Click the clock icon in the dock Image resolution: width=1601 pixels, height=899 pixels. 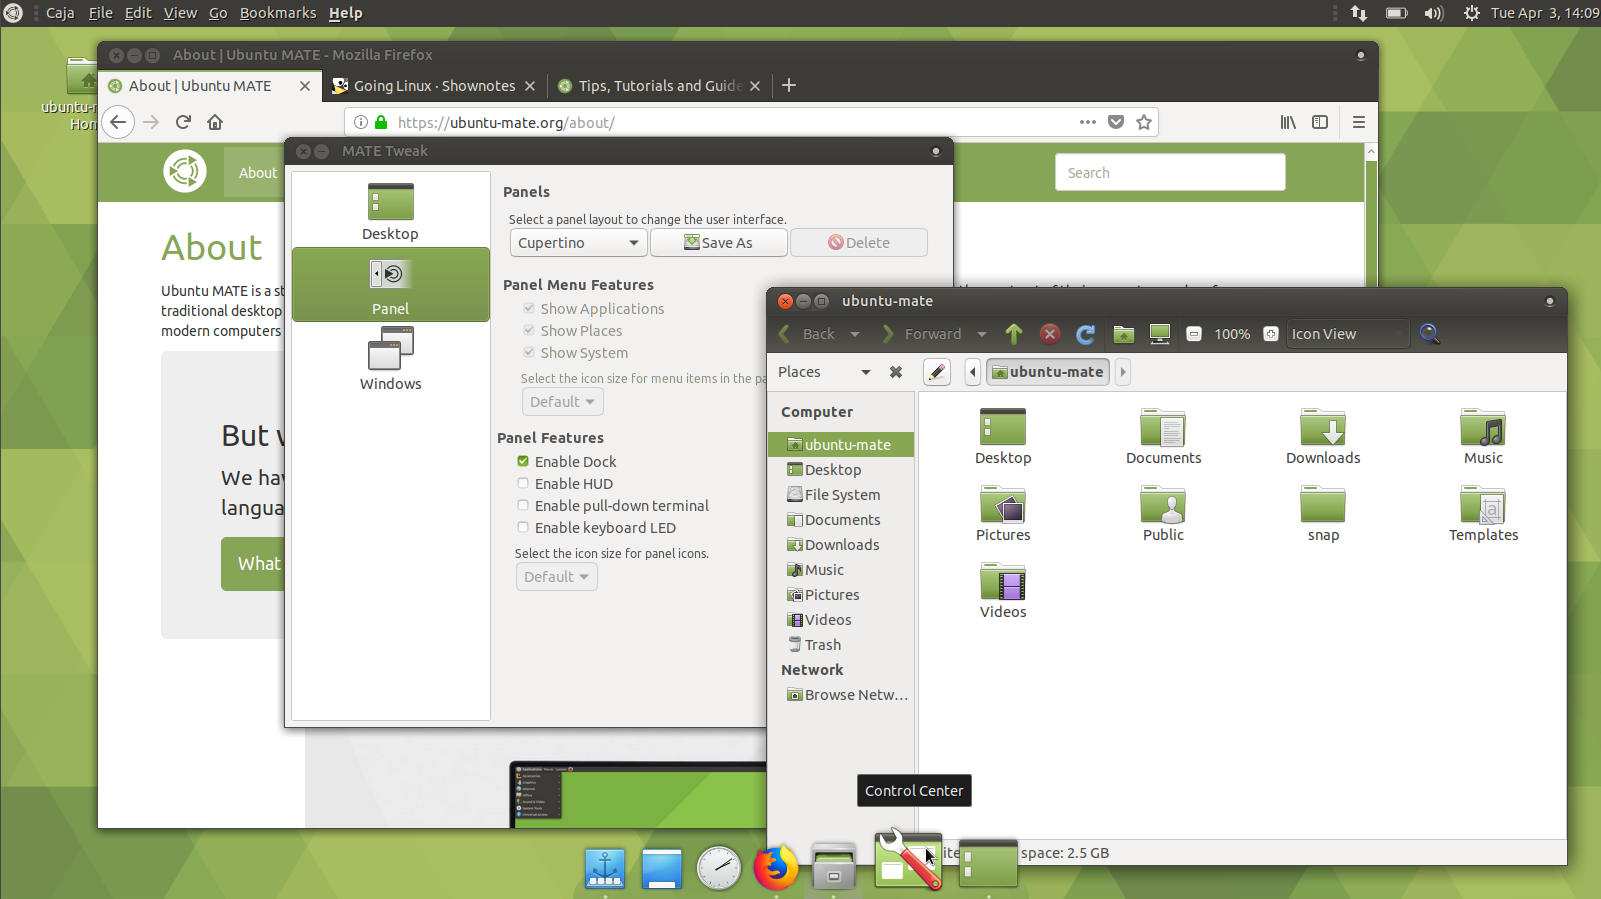(x=718, y=867)
